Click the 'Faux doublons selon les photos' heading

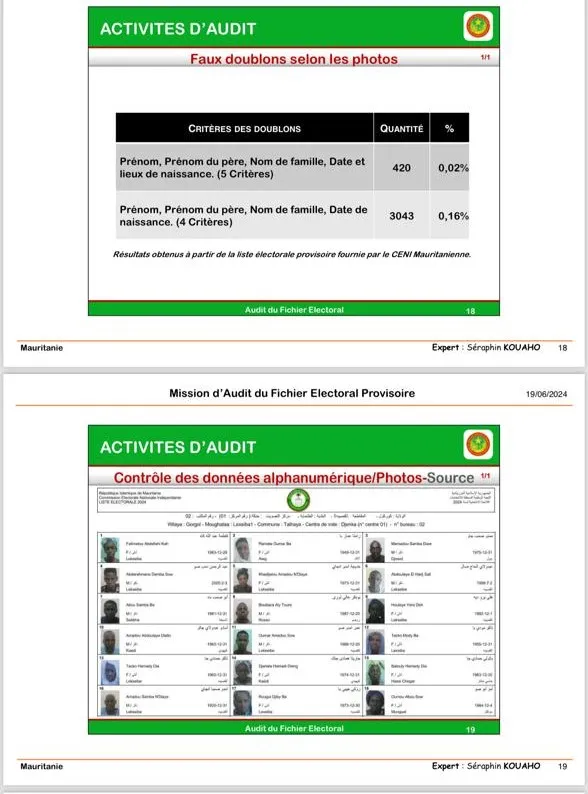click(x=294, y=59)
